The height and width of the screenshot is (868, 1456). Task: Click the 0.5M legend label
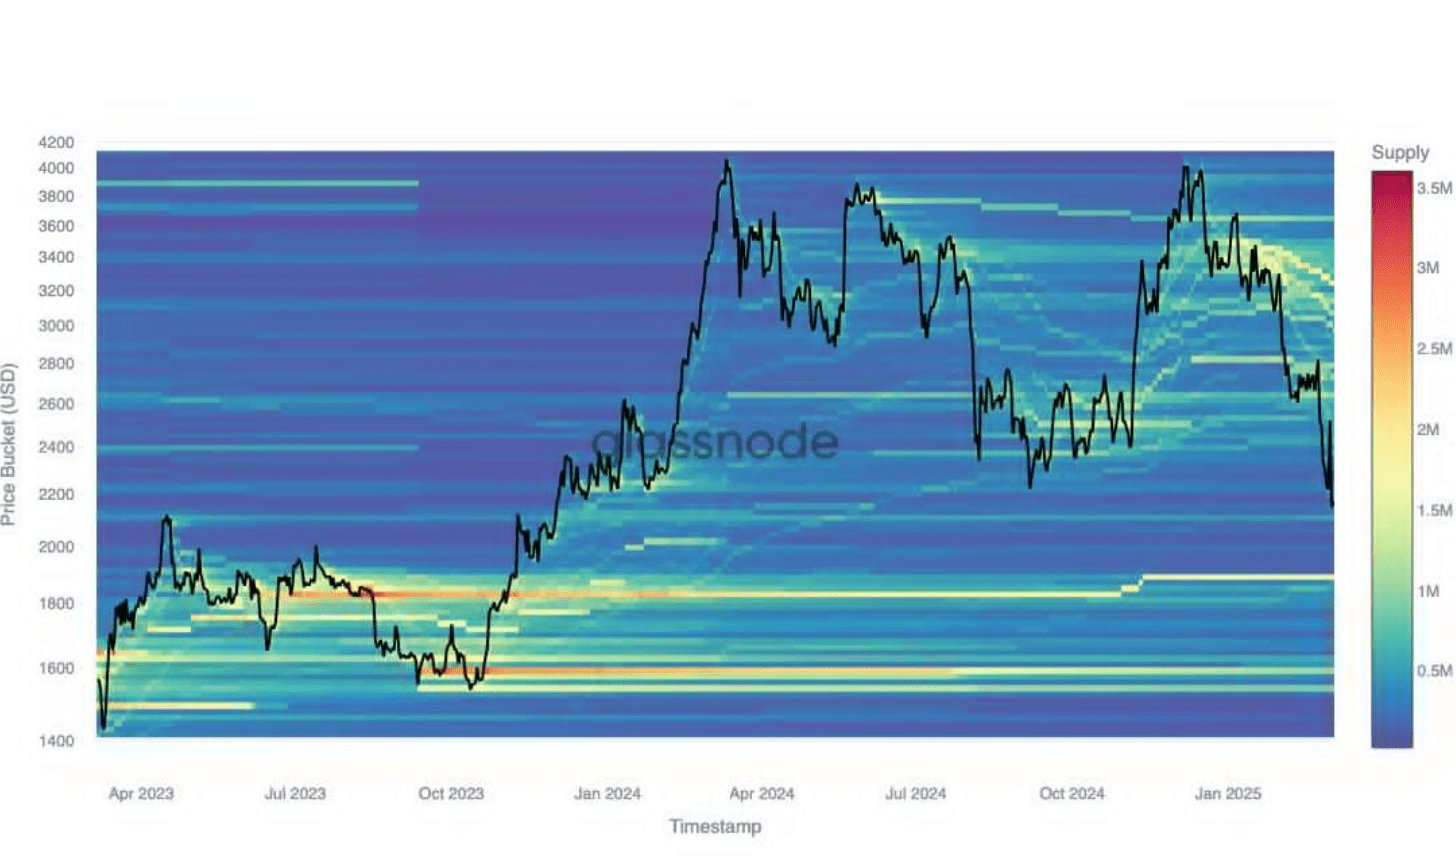(1434, 671)
